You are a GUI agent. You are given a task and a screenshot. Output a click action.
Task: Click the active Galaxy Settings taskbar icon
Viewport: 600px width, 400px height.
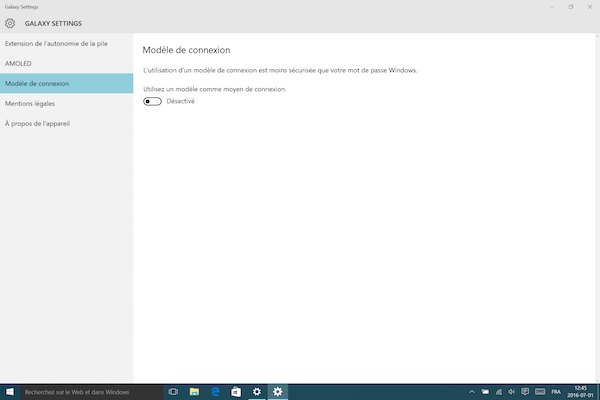[278, 392]
